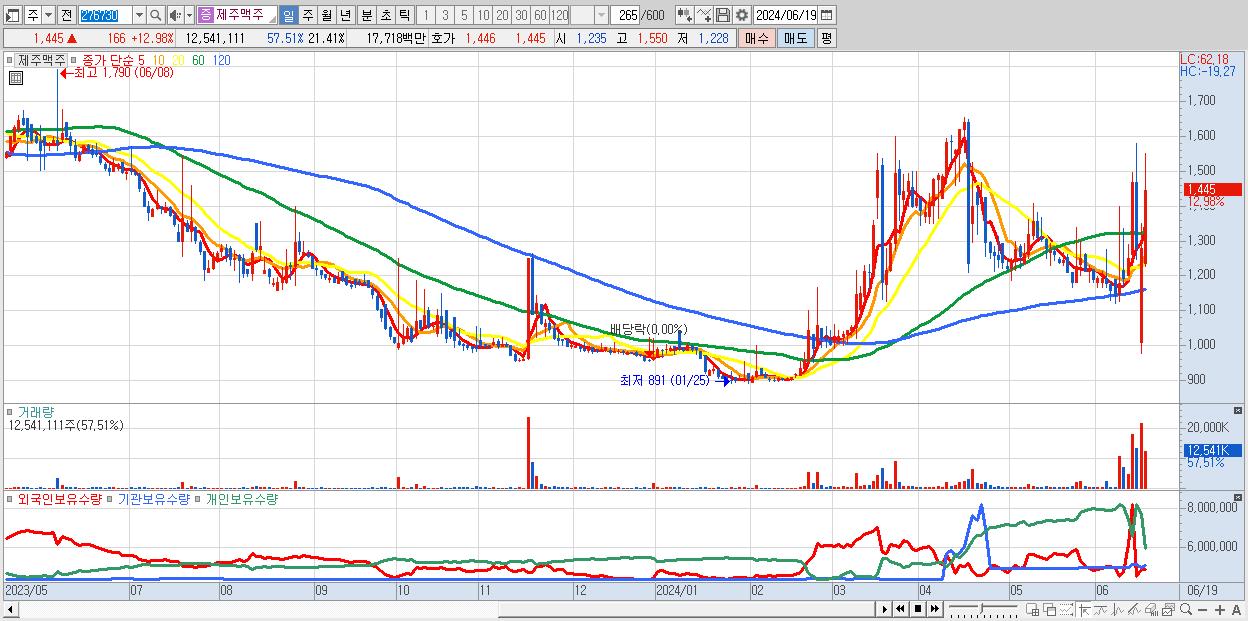Image resolution: width=1248 pixels, height=621 pixels.
Task: Click the '주' asset type button at top-left
Action: click(33, 16)
